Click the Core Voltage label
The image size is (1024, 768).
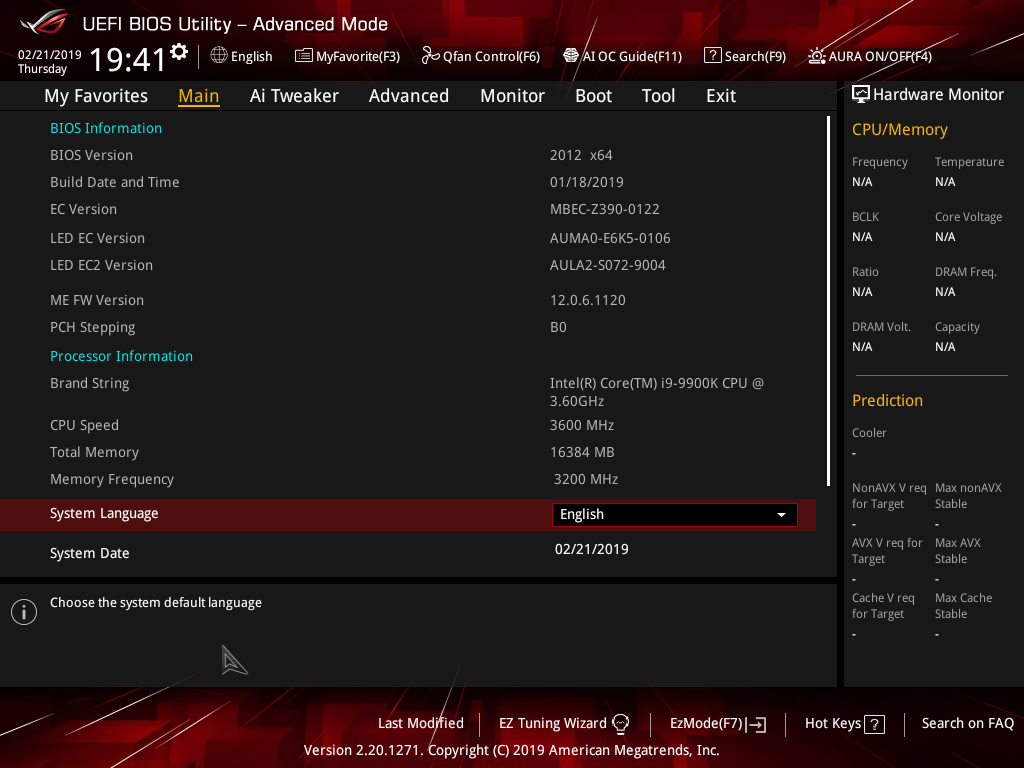click(968, 217)
